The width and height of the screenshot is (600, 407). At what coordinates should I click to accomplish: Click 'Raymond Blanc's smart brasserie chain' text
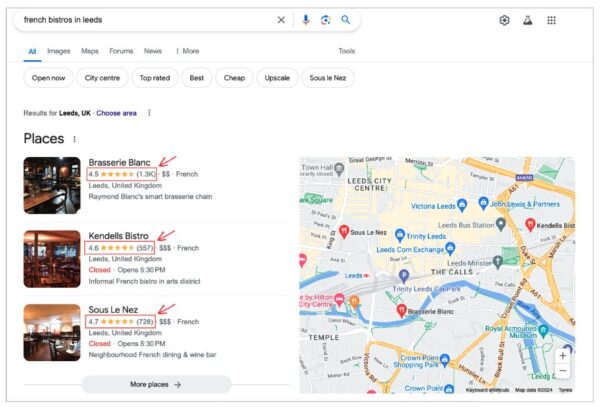[x=150, y=197]
